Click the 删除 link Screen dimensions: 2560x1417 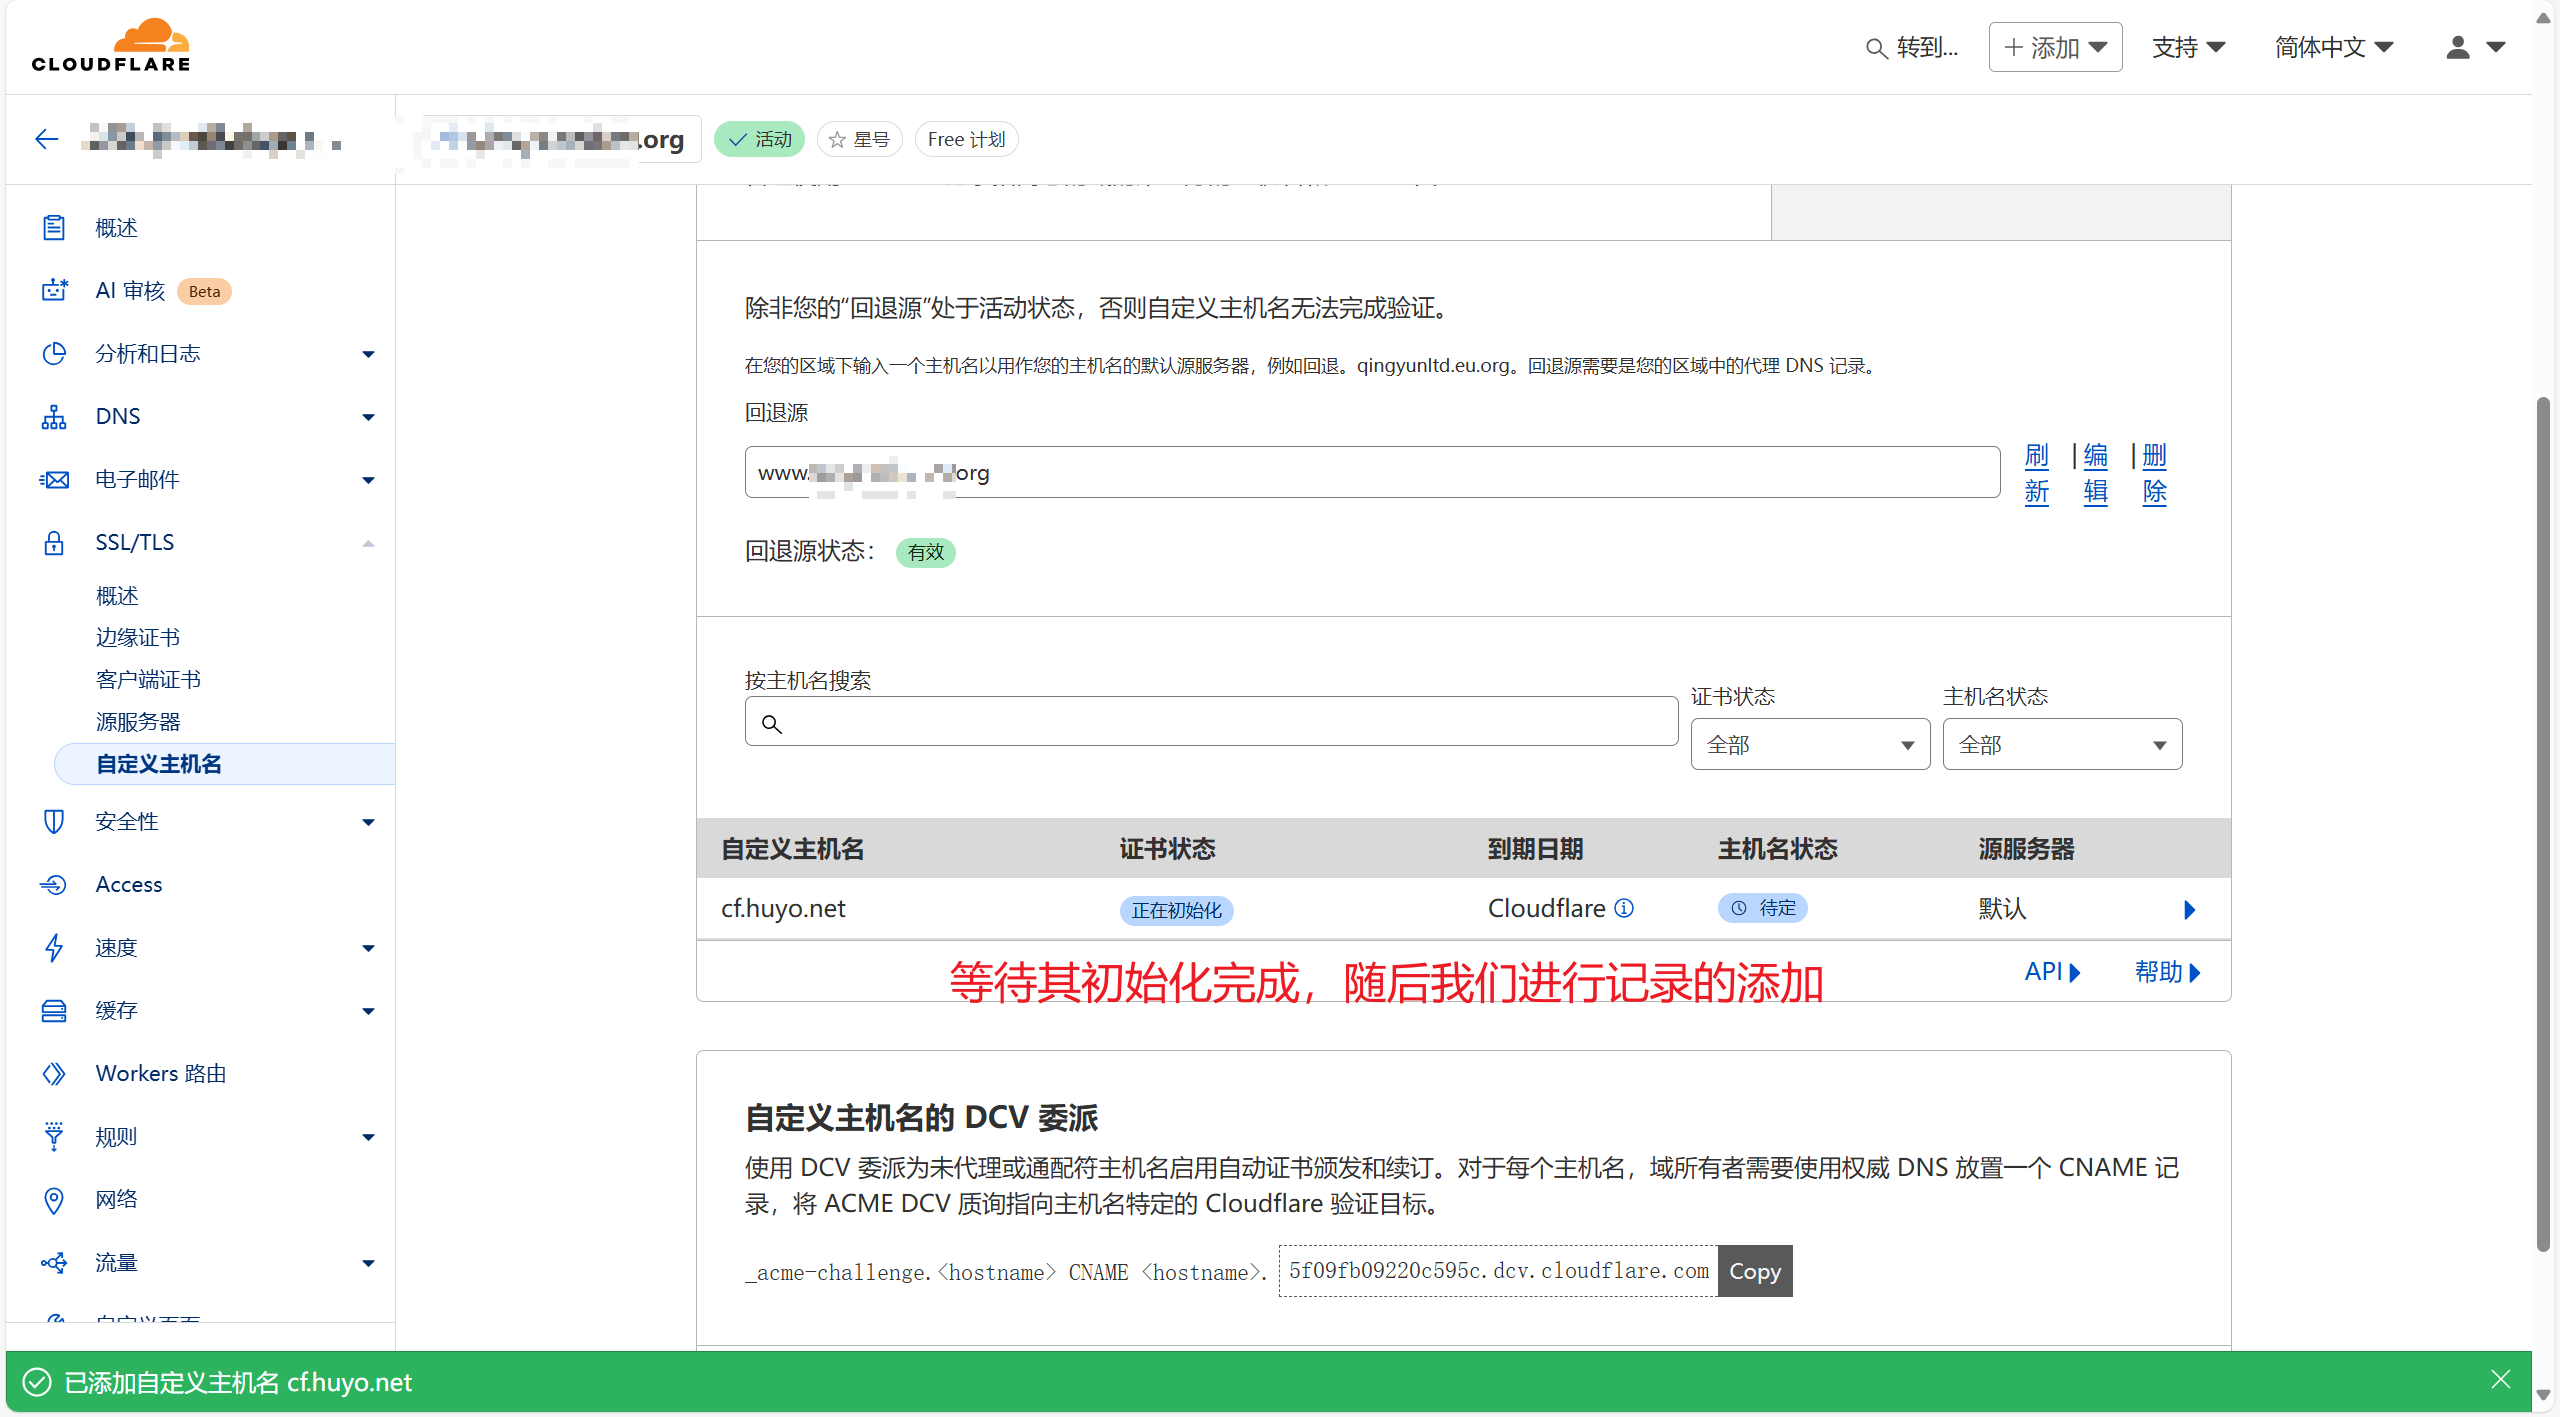2155,474
